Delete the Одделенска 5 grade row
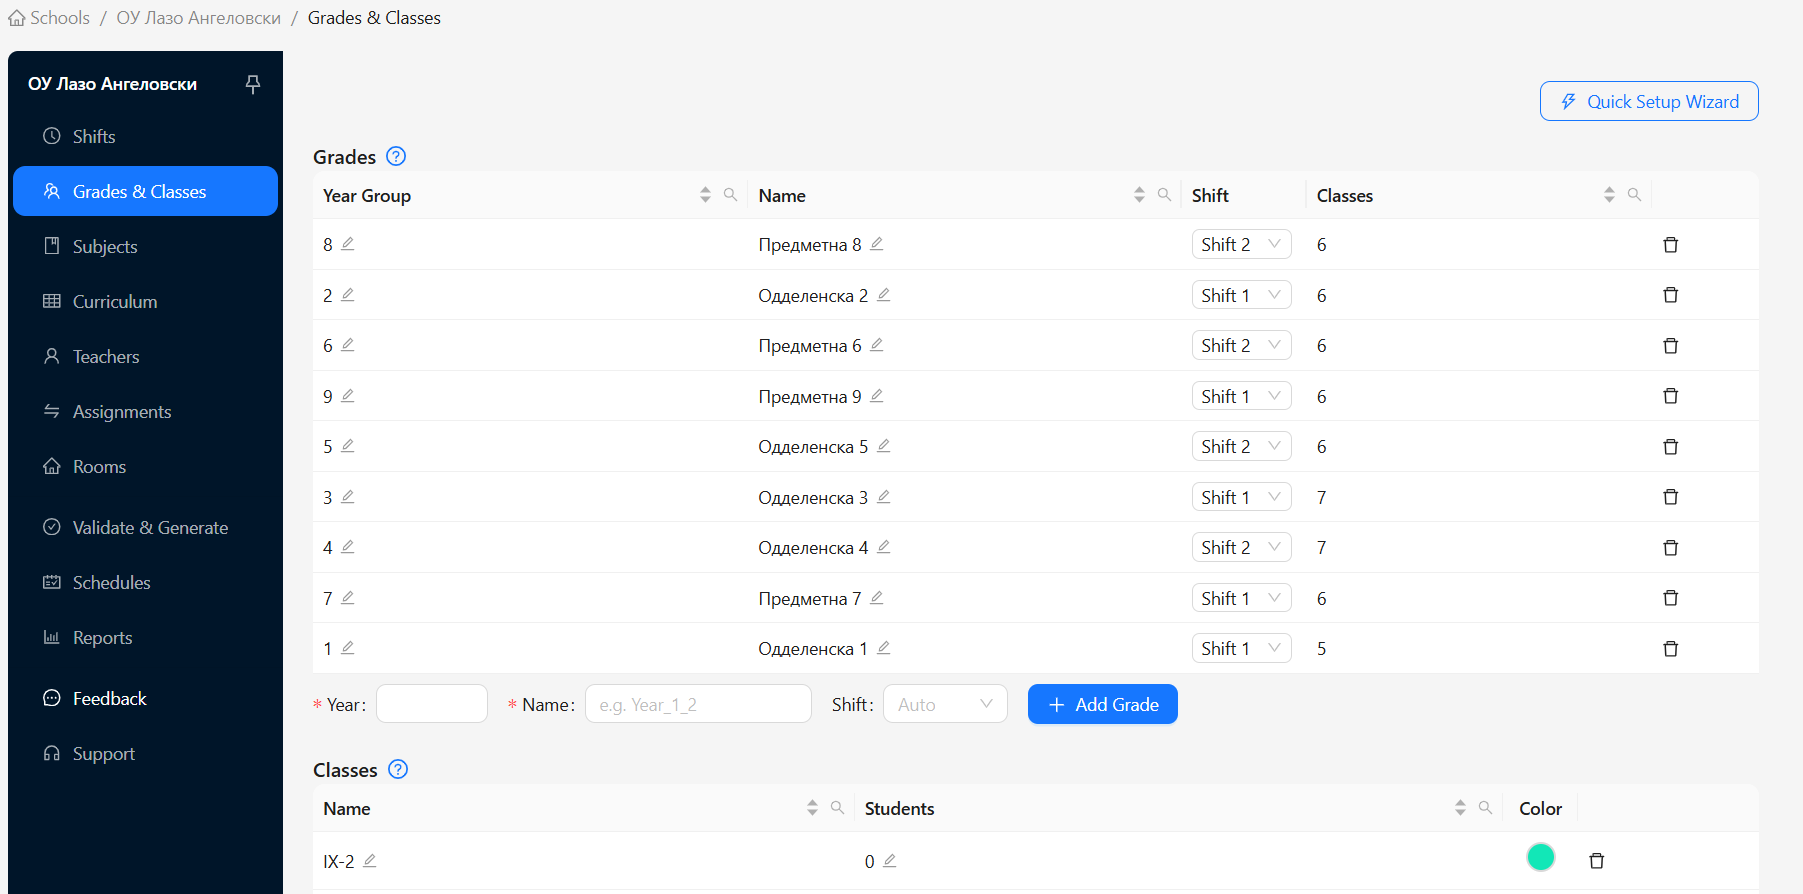The height and width of the screenshot is (894, 1803). coord(1670,447)
